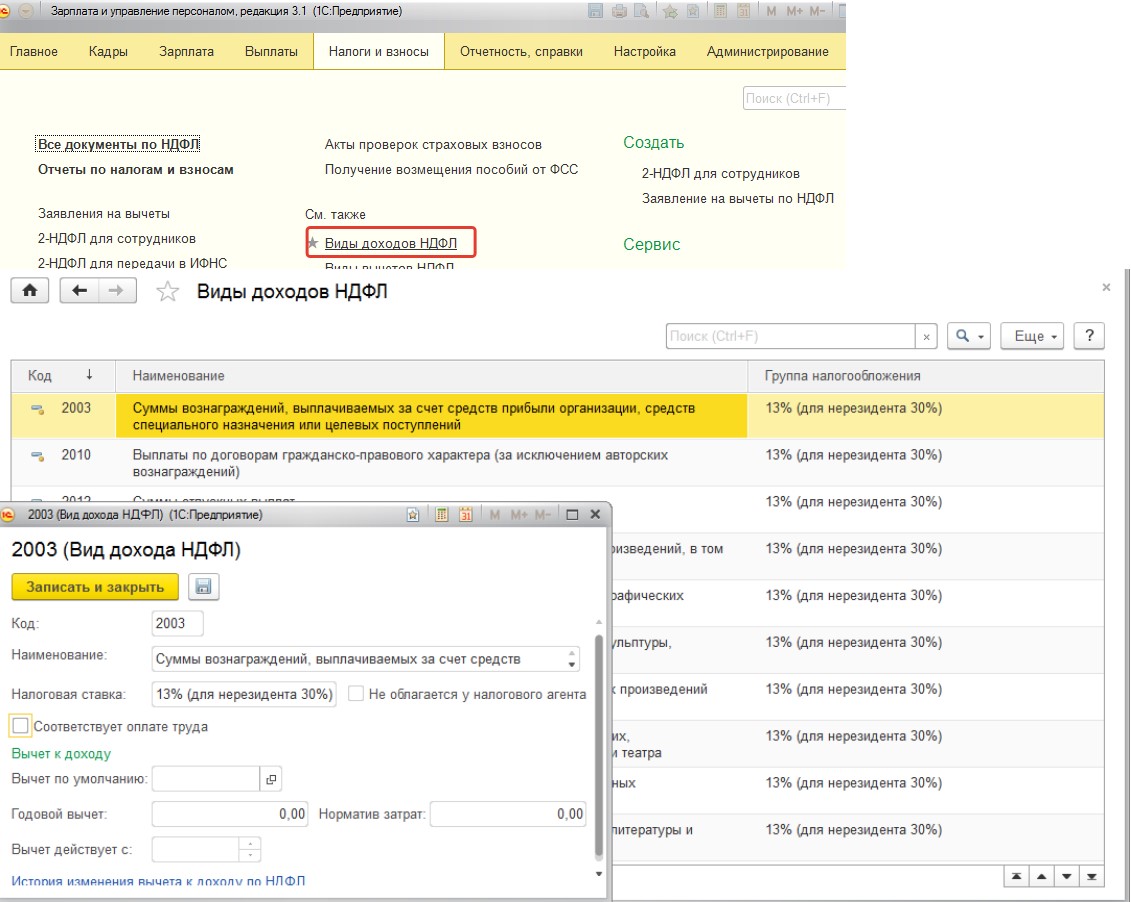Click favorites star-page icon in 2003 dialog title

pyautogui.click(x=413, y=515)
